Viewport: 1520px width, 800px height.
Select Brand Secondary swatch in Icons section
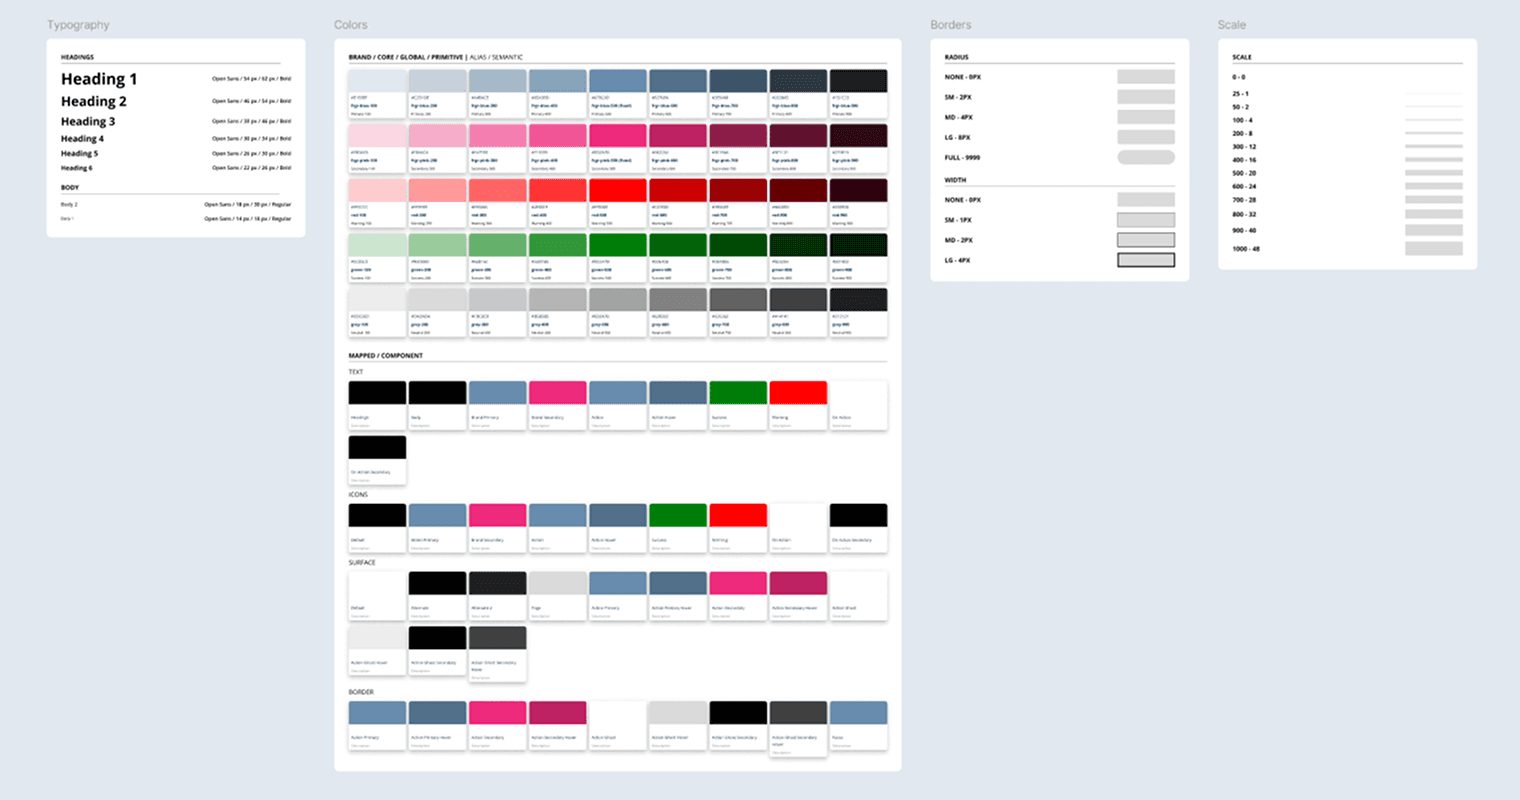(497, 528)
